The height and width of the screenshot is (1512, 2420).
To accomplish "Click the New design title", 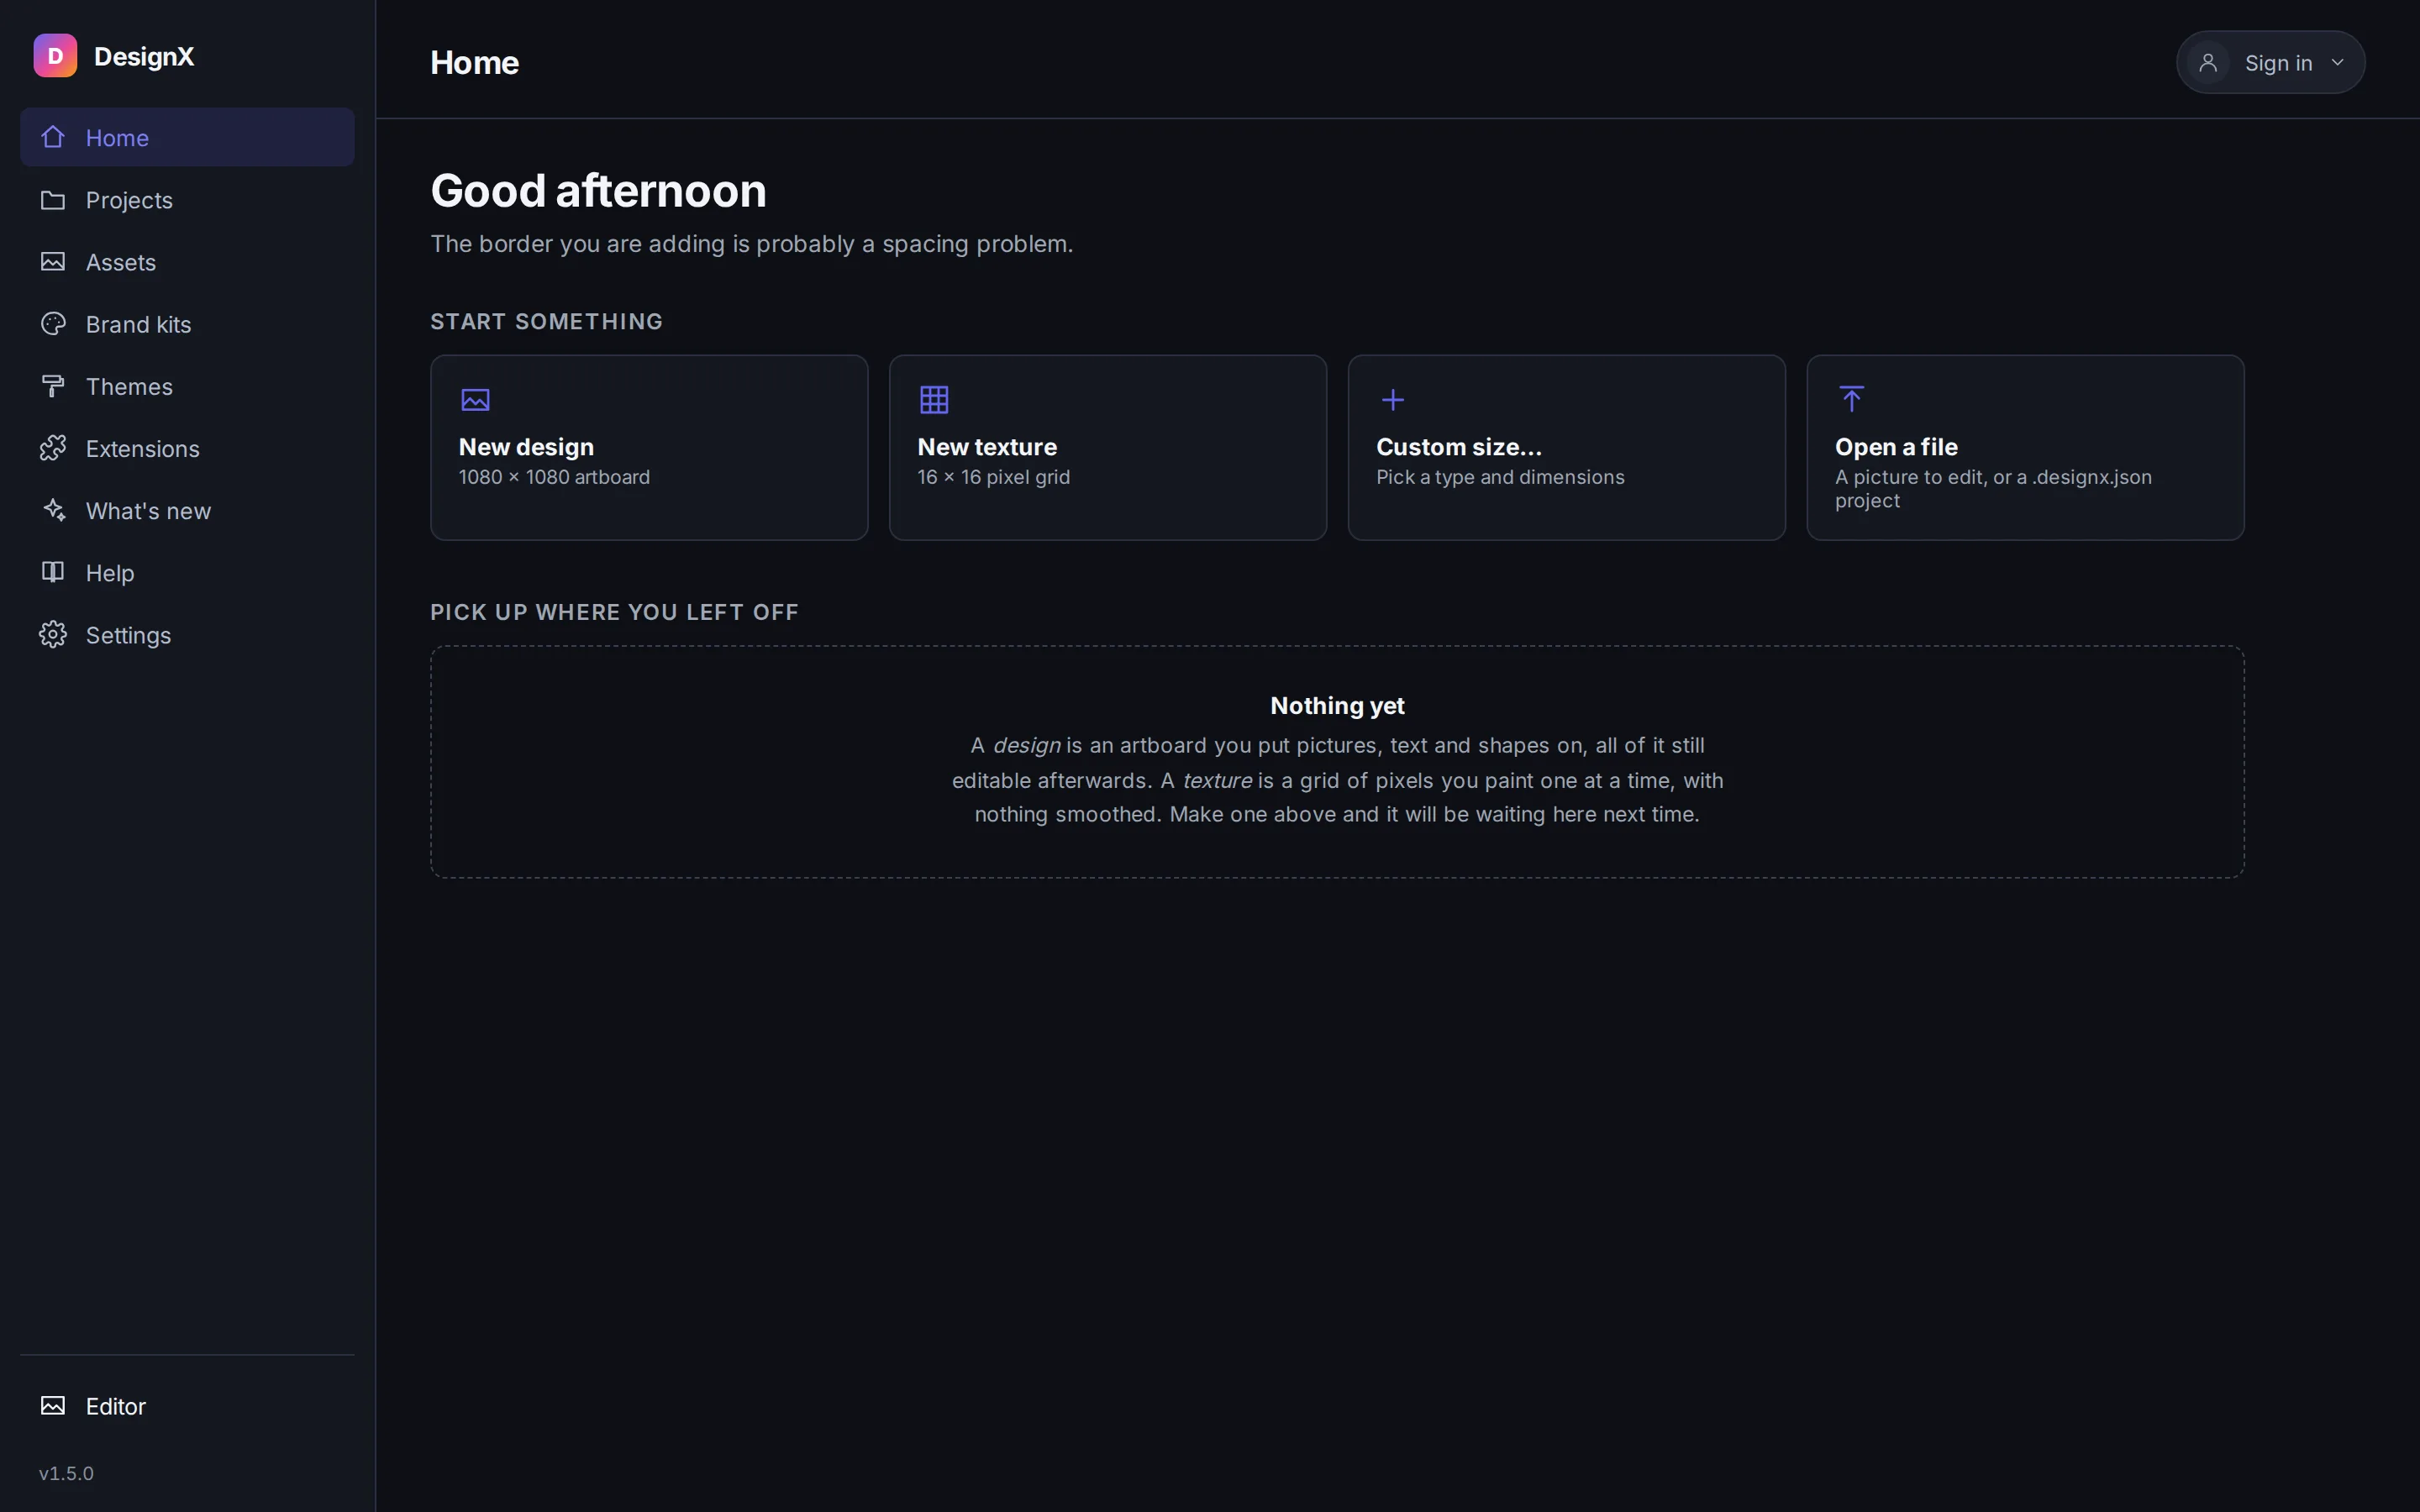I will (526, 447).
